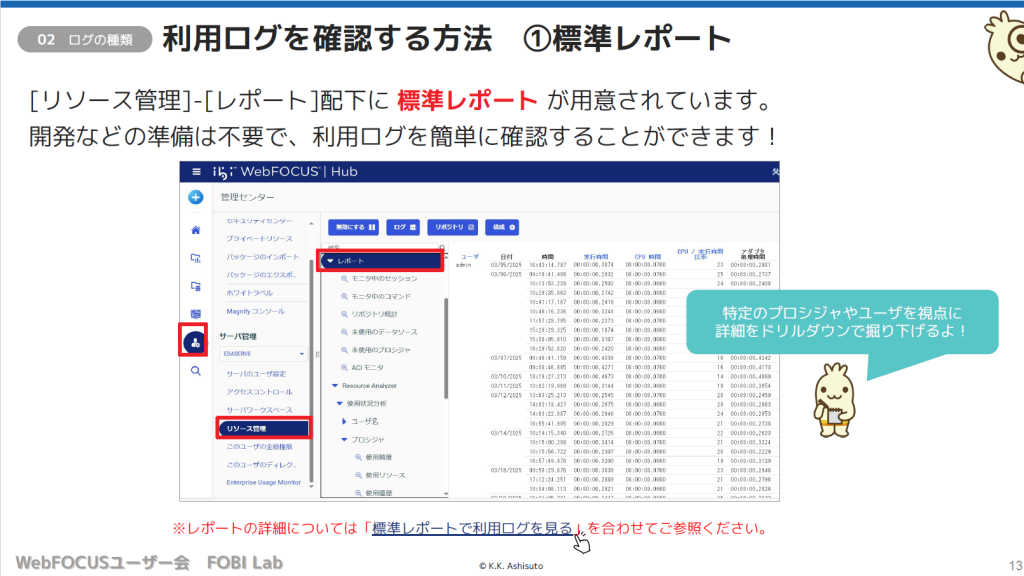
Task: Open link 標準レポートで利用ログを見る
Action: tap(473, 528)
